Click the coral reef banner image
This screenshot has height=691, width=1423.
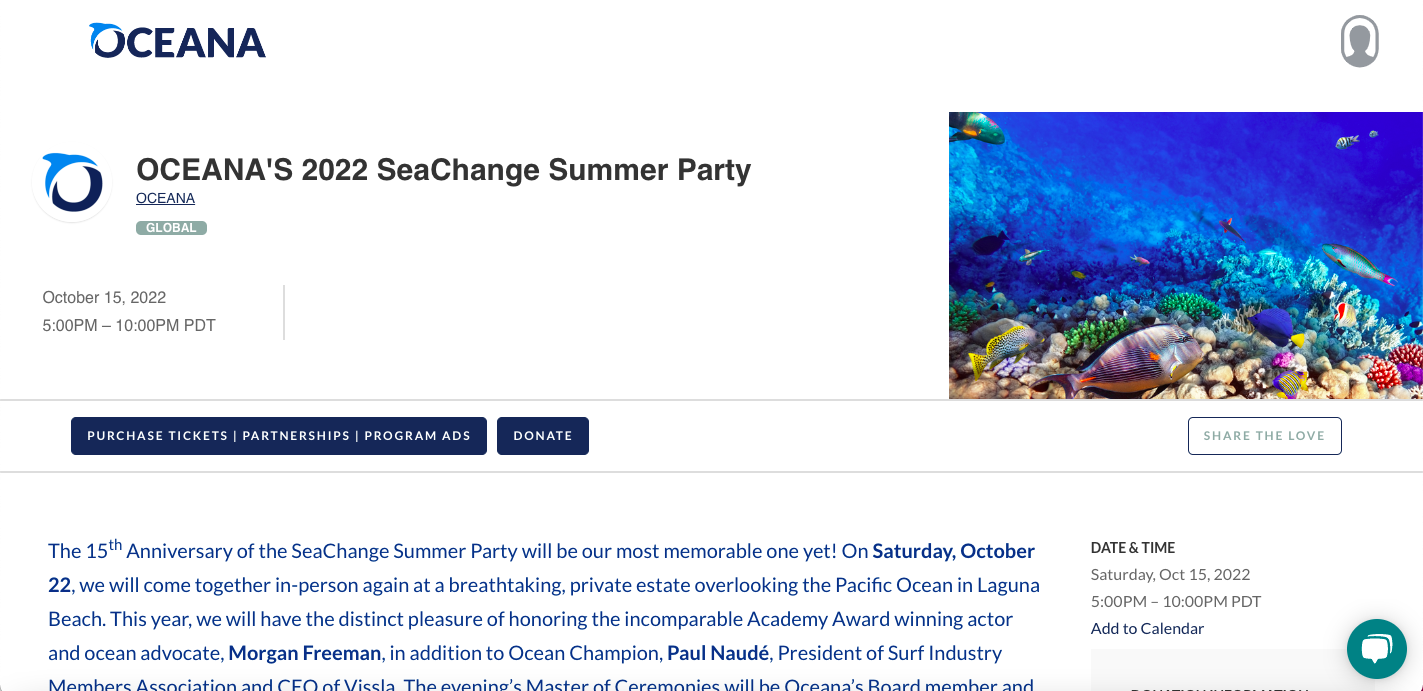point(1185,255)
